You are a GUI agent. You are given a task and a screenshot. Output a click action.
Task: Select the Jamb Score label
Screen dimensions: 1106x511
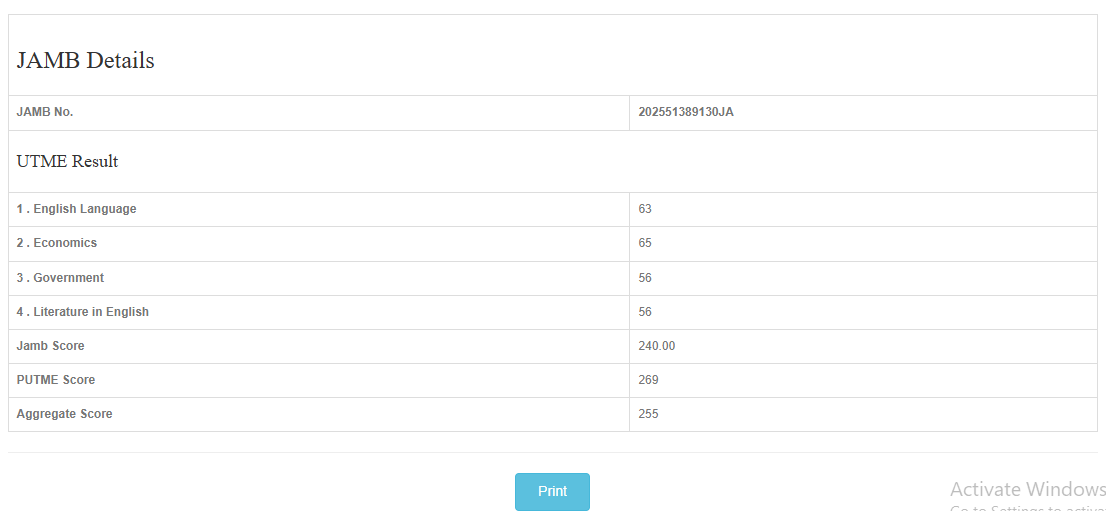(x=51, y=346)
